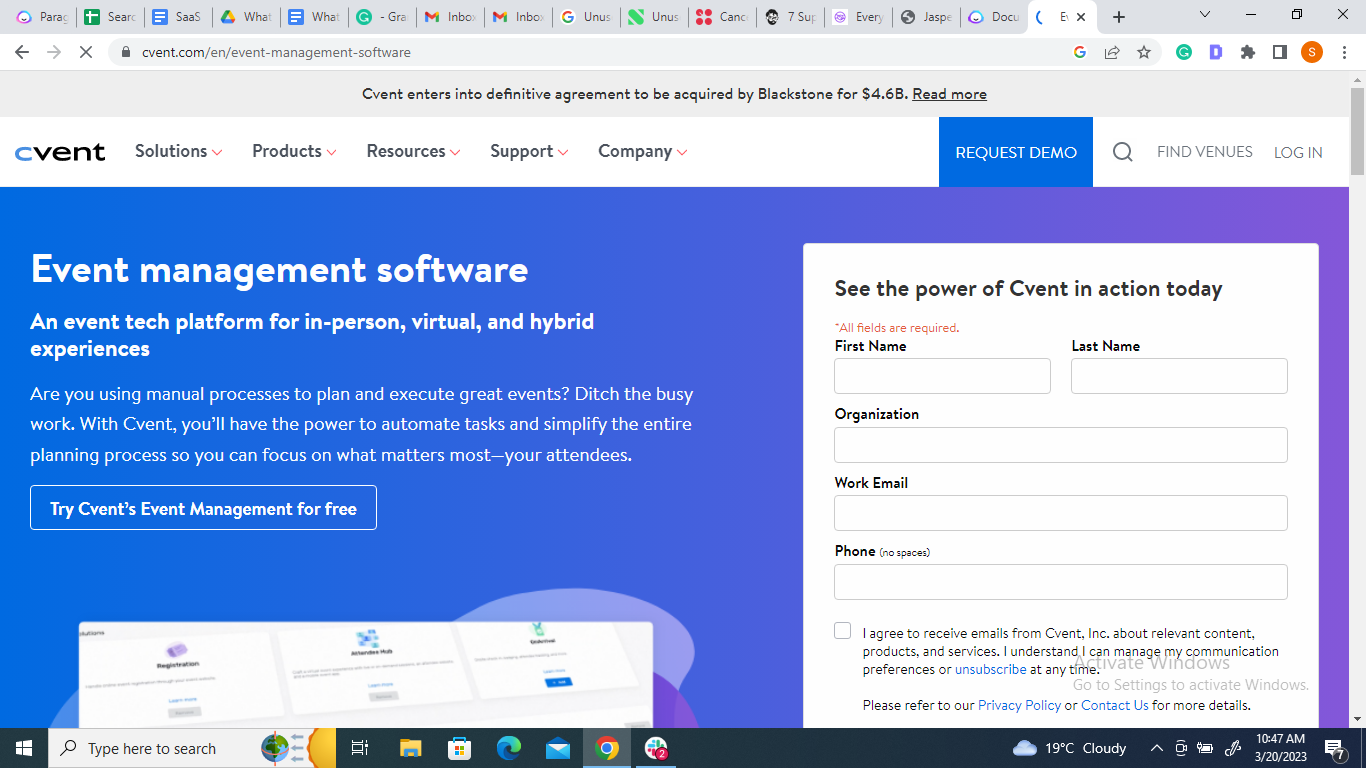Open the Windows Start menu
The image size is (1366, 768).
pos(24,748)
